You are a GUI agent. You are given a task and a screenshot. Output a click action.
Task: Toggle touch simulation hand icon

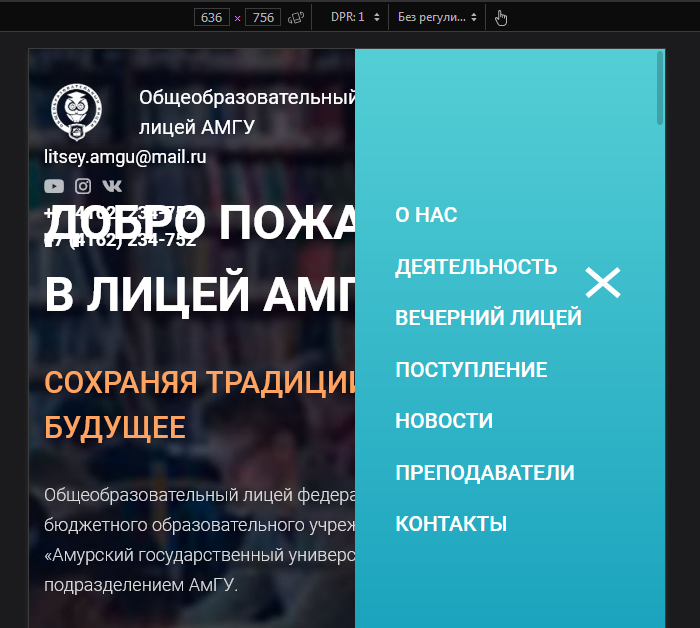pos(501,17)
